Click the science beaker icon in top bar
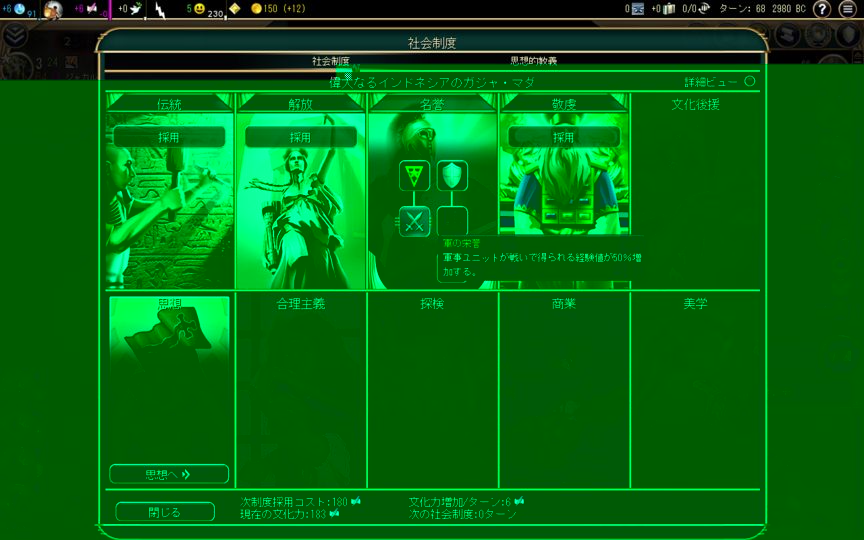 pos(20,8)
